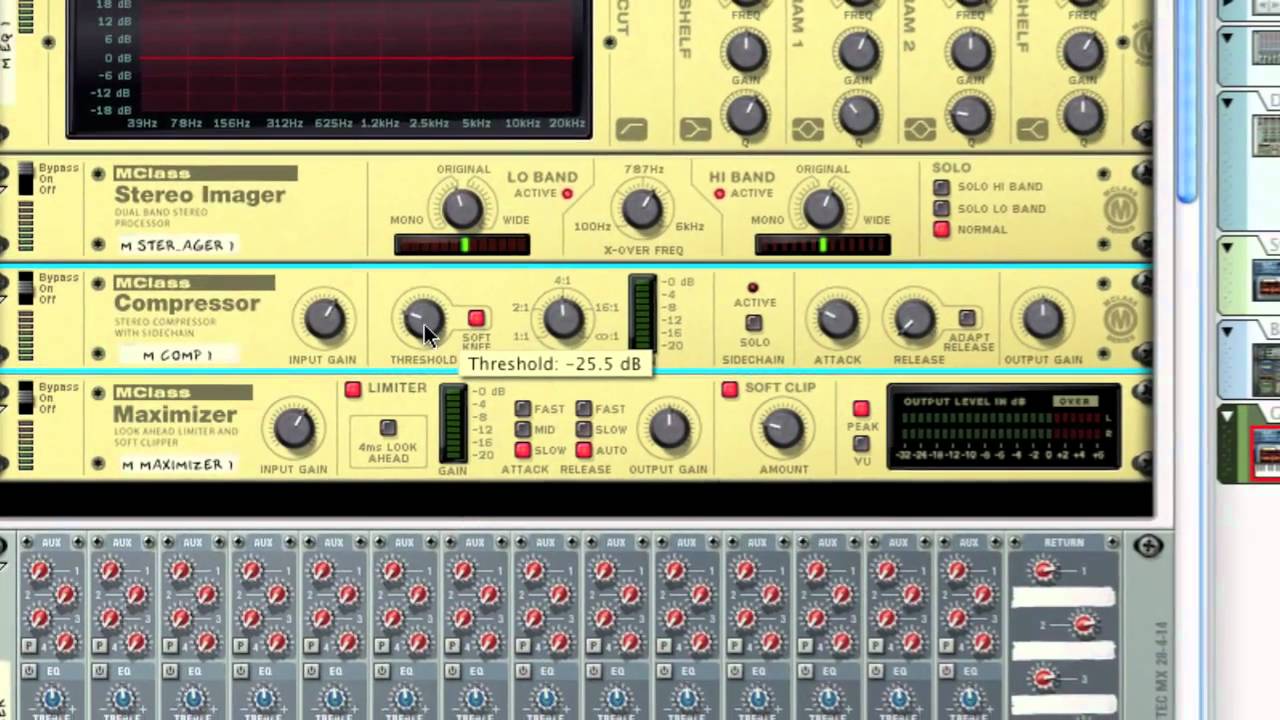The image size is (1280, 720).
Task: Click the M COMP 1 device name label
Action: (x=178, y=354)
